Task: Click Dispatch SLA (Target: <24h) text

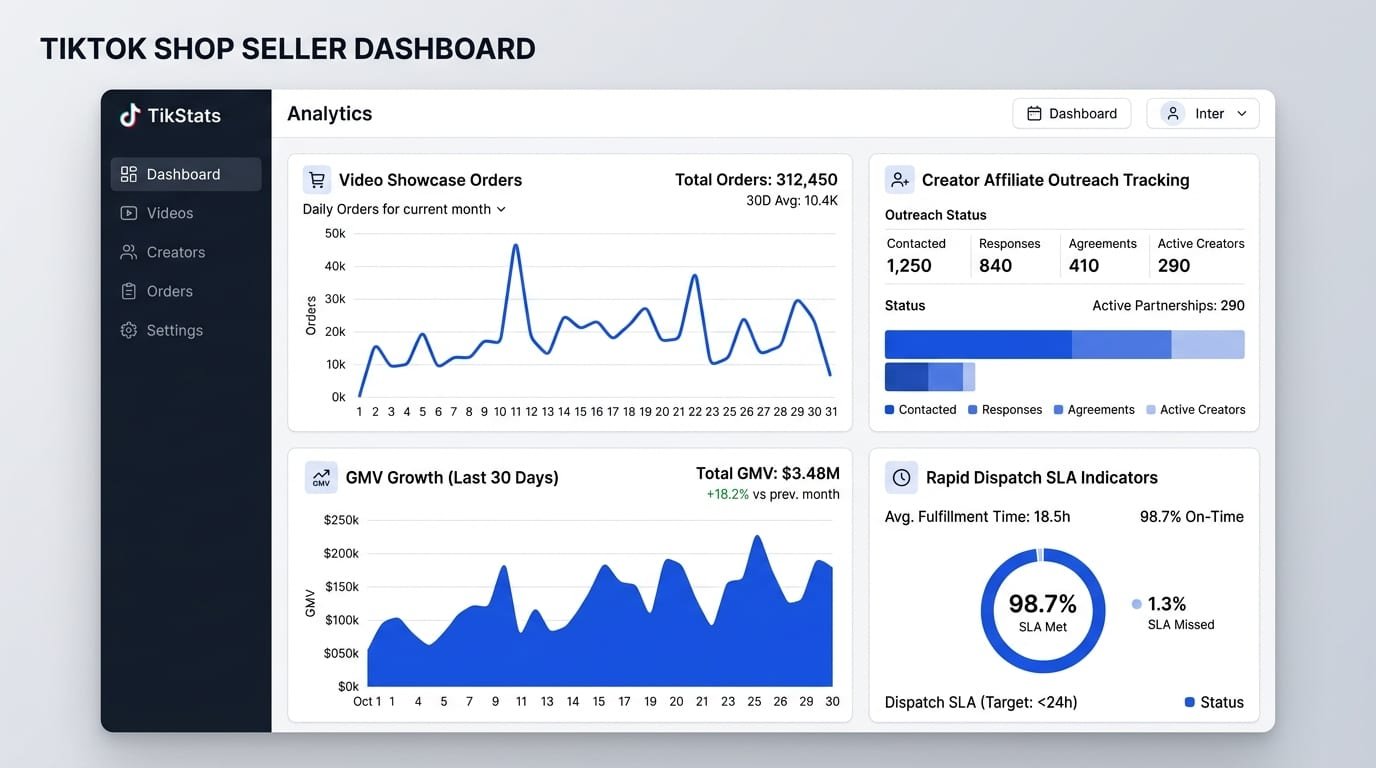Action: click(x=981, y=703)
